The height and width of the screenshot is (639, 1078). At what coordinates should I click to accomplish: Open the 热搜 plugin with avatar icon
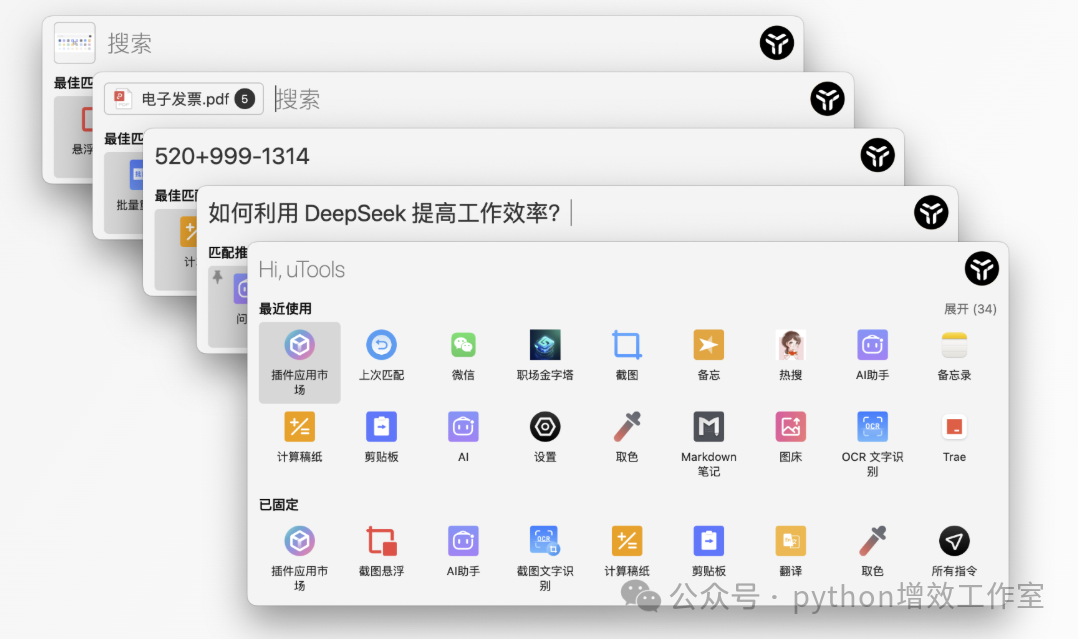click(791, 354)
